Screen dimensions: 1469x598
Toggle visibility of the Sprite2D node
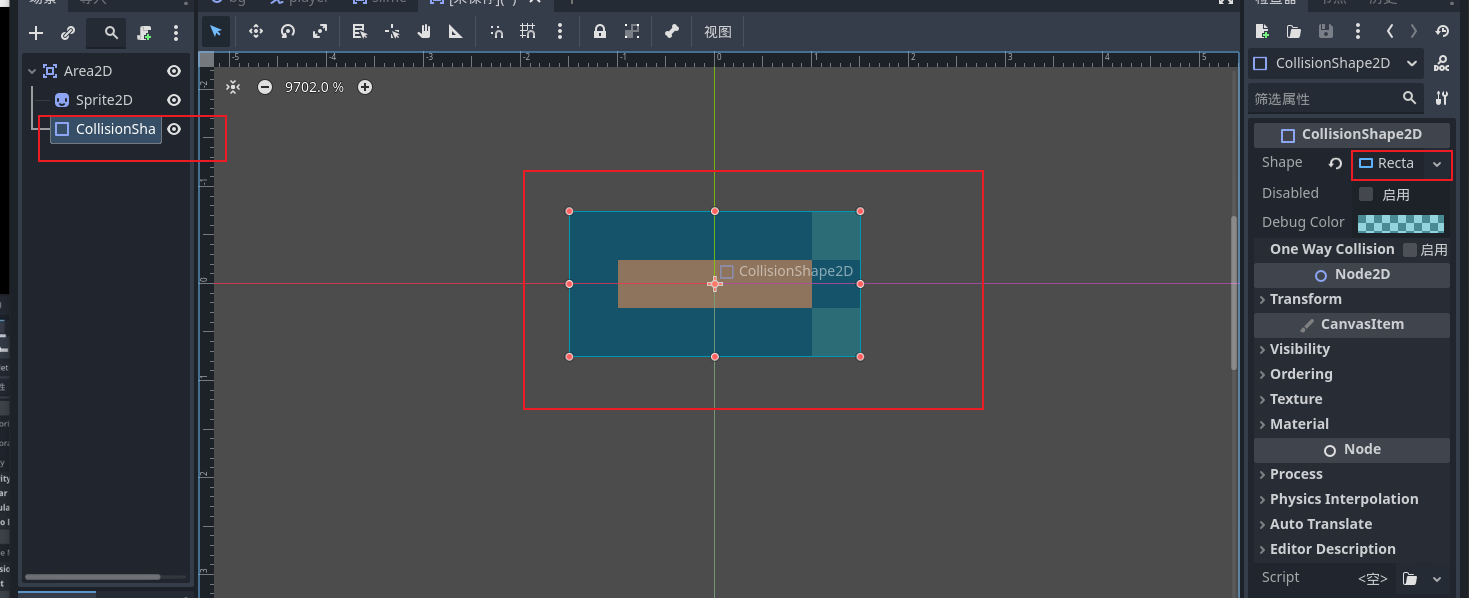point(174,100)
